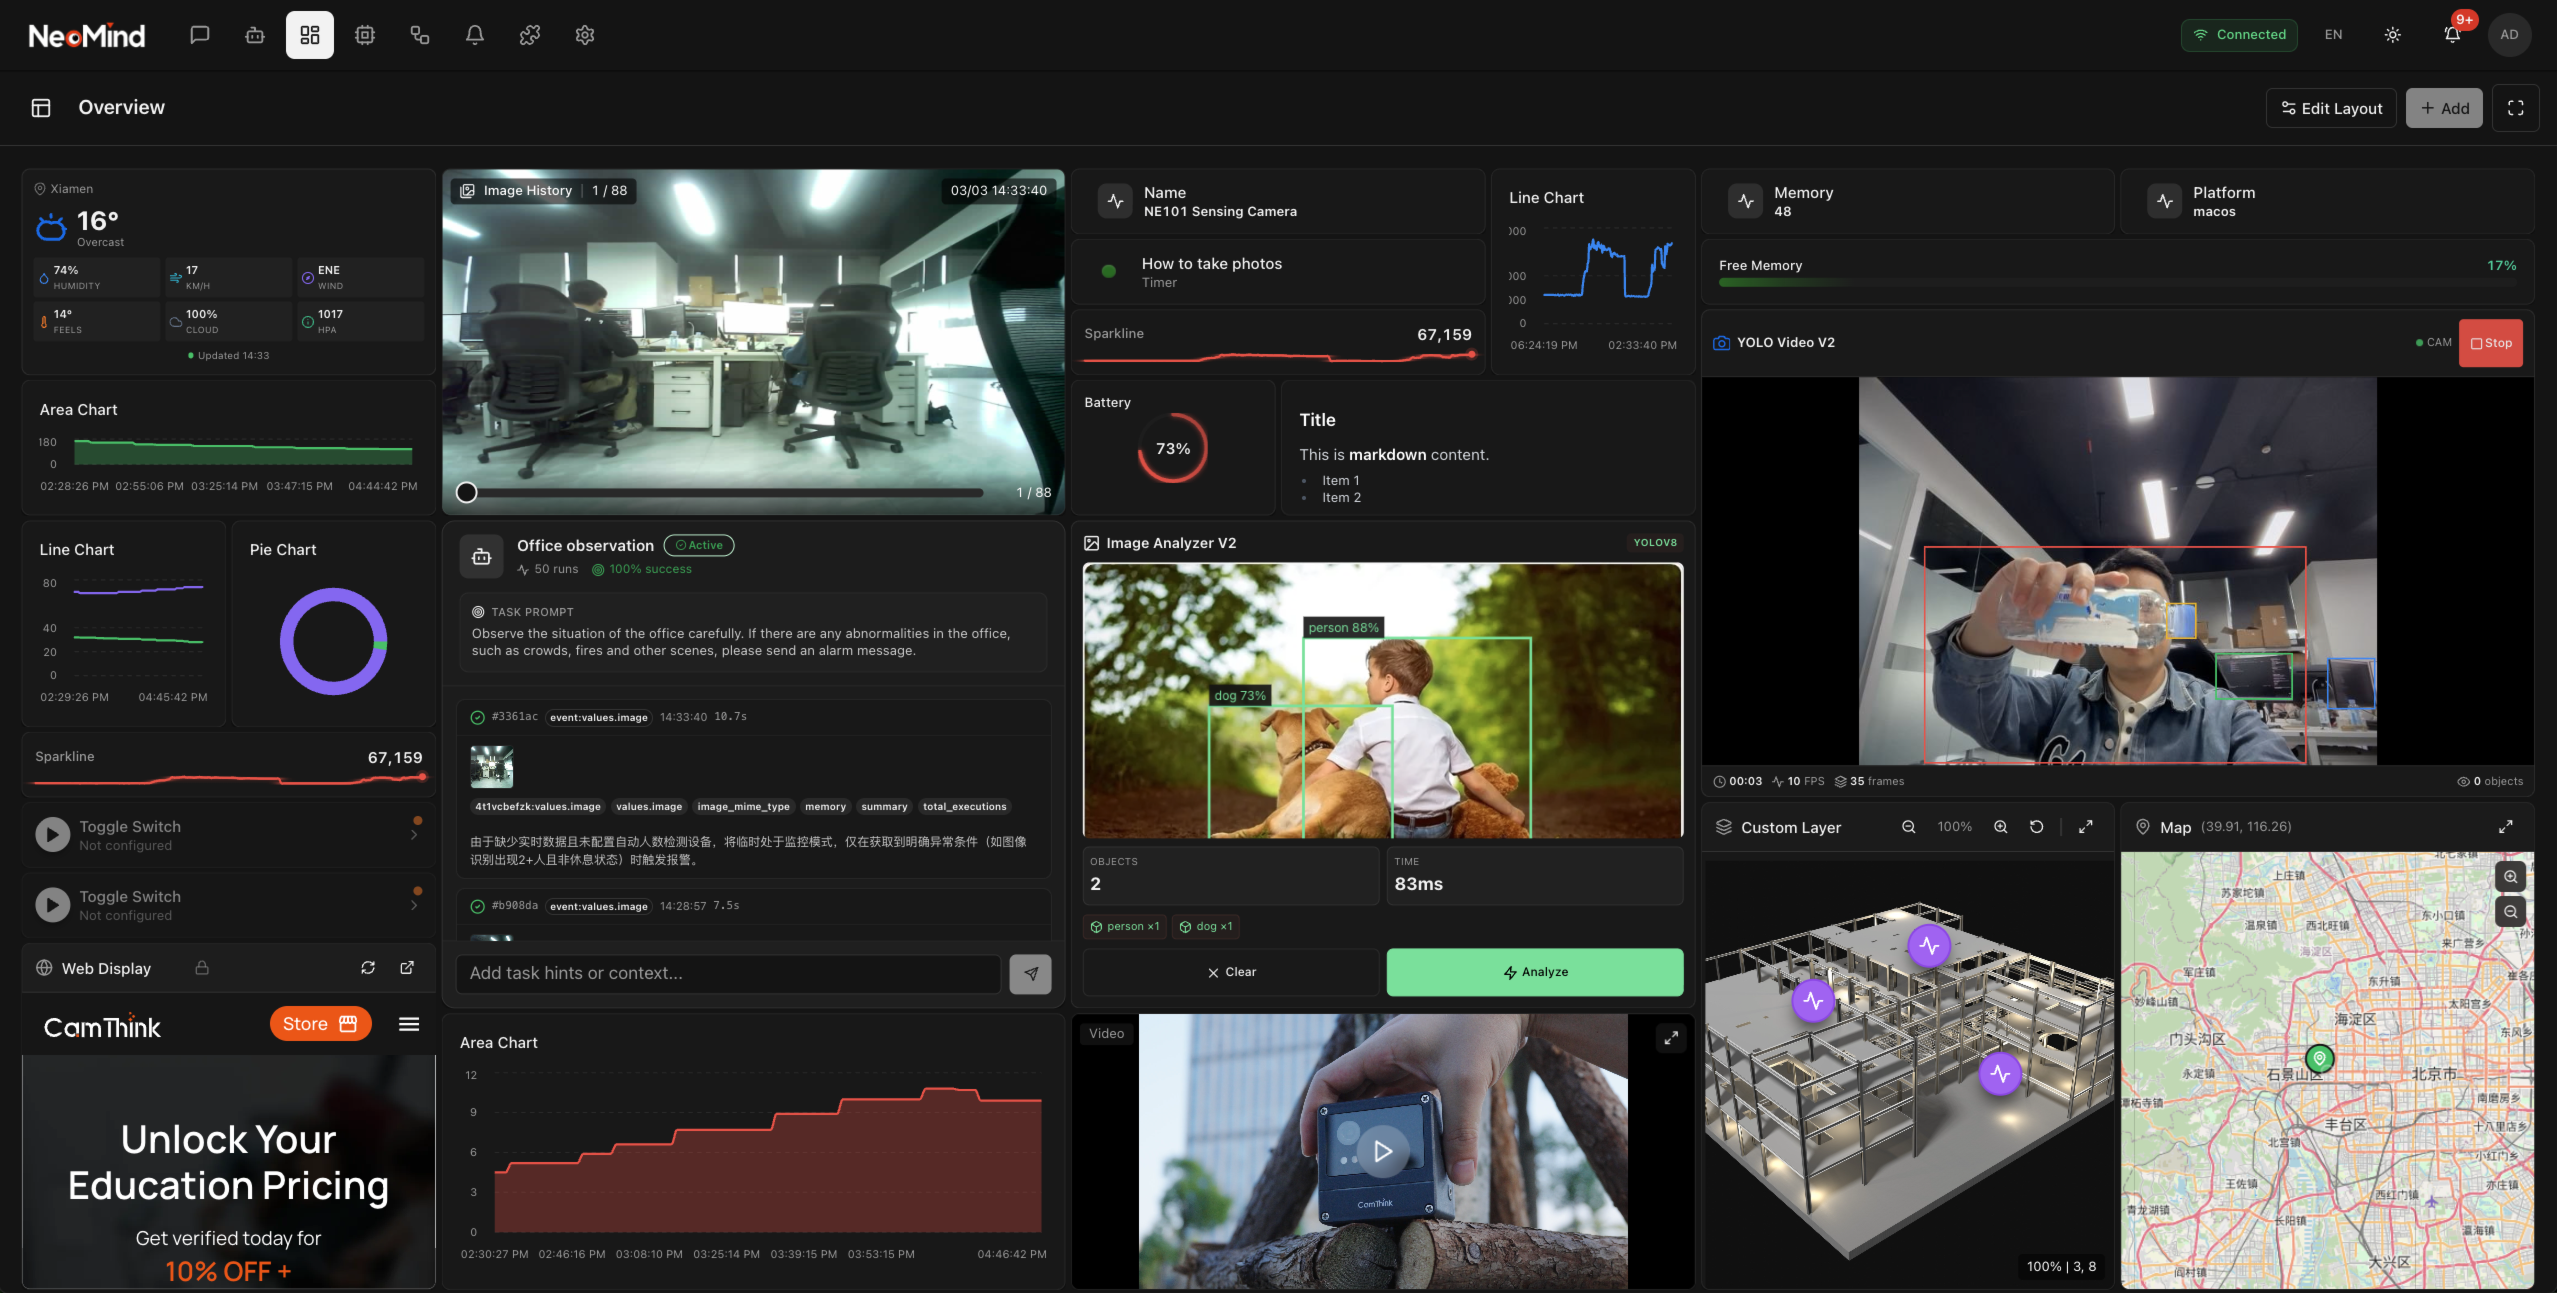The height and width of the screenshot is (1293, 2557).
Task: Open the chip/device management icon
Action: tap(364, 35)
